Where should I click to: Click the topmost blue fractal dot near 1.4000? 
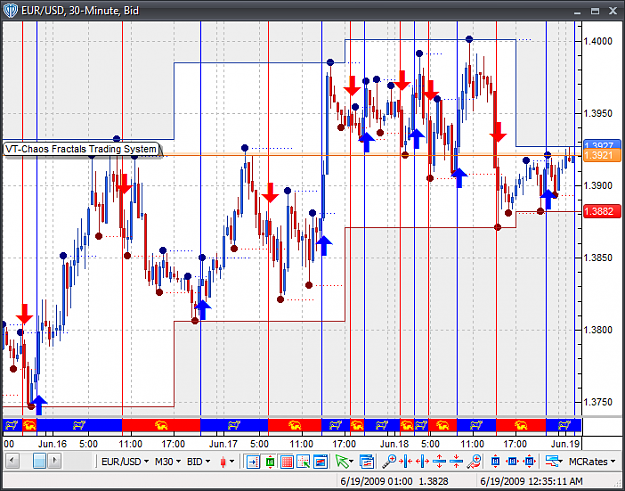click(469, 39)
